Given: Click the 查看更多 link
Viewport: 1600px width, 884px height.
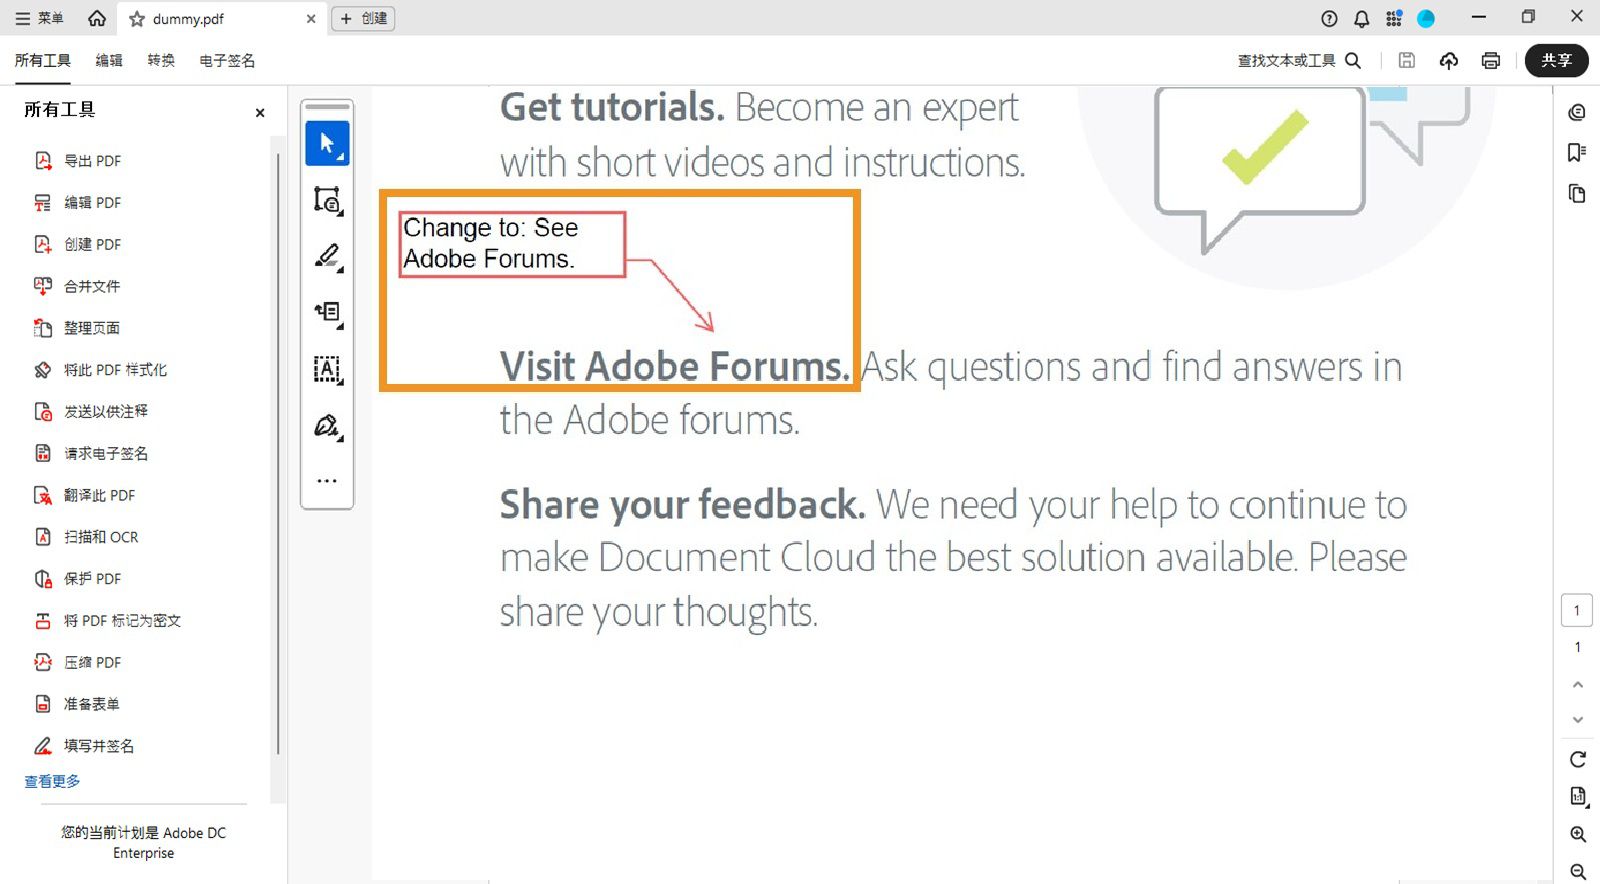Looking at the screenshot, I should 52,782.
